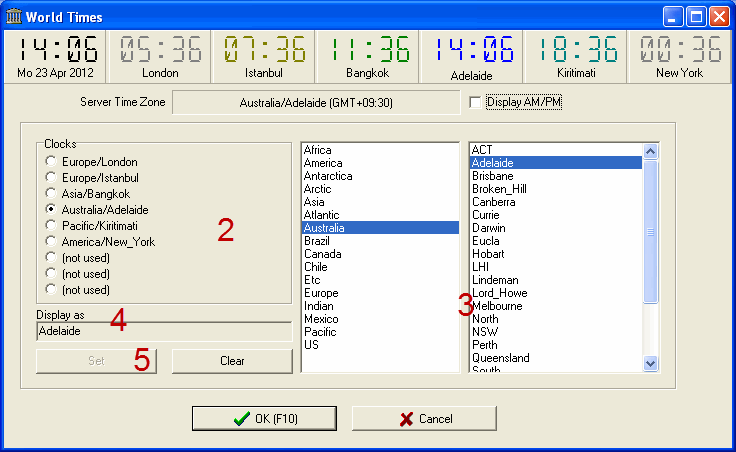Select the Europe/London clock radio button

51,161
